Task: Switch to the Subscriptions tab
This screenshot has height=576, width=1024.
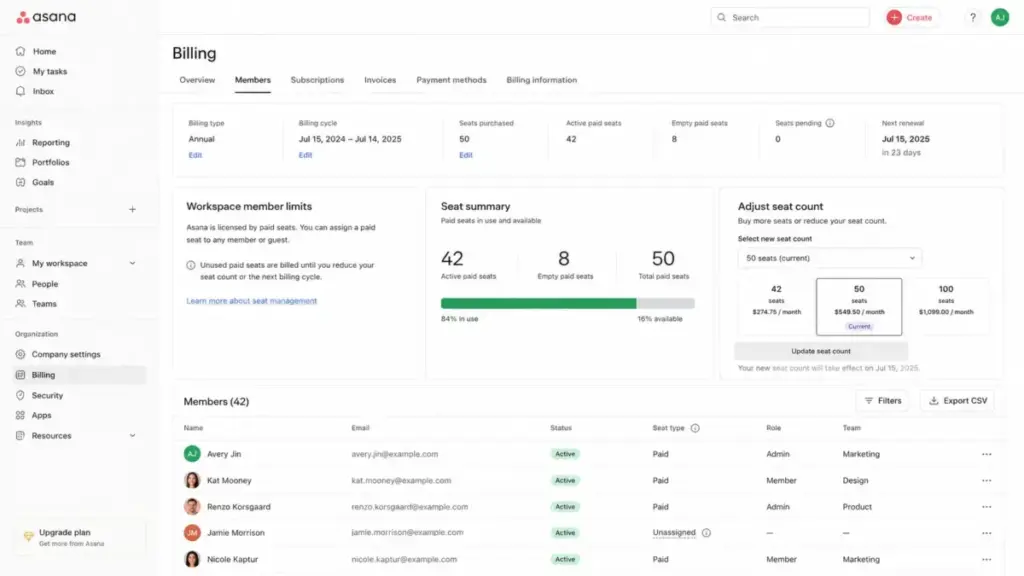Action: click(317, 80)
